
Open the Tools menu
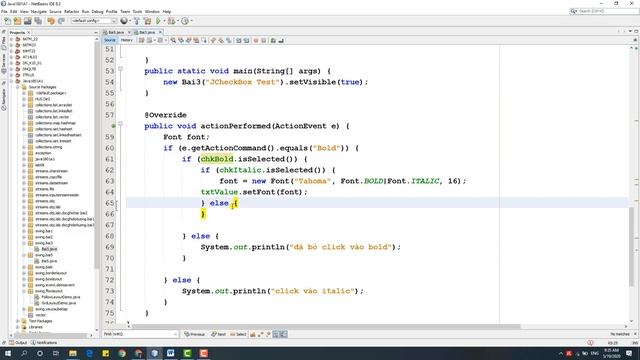tap(137, 11)
